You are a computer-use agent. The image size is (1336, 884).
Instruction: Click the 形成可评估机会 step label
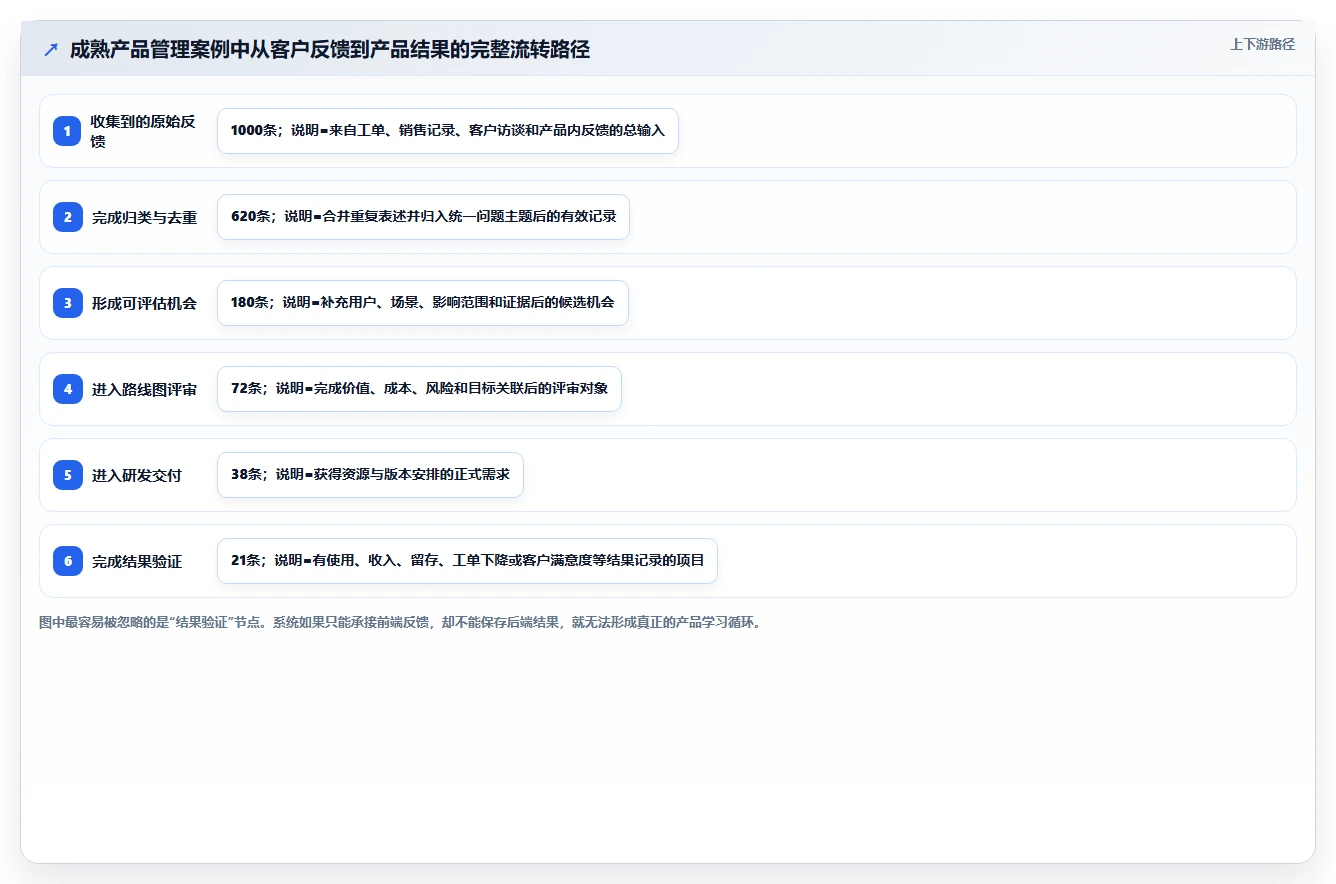coord(145,304)
